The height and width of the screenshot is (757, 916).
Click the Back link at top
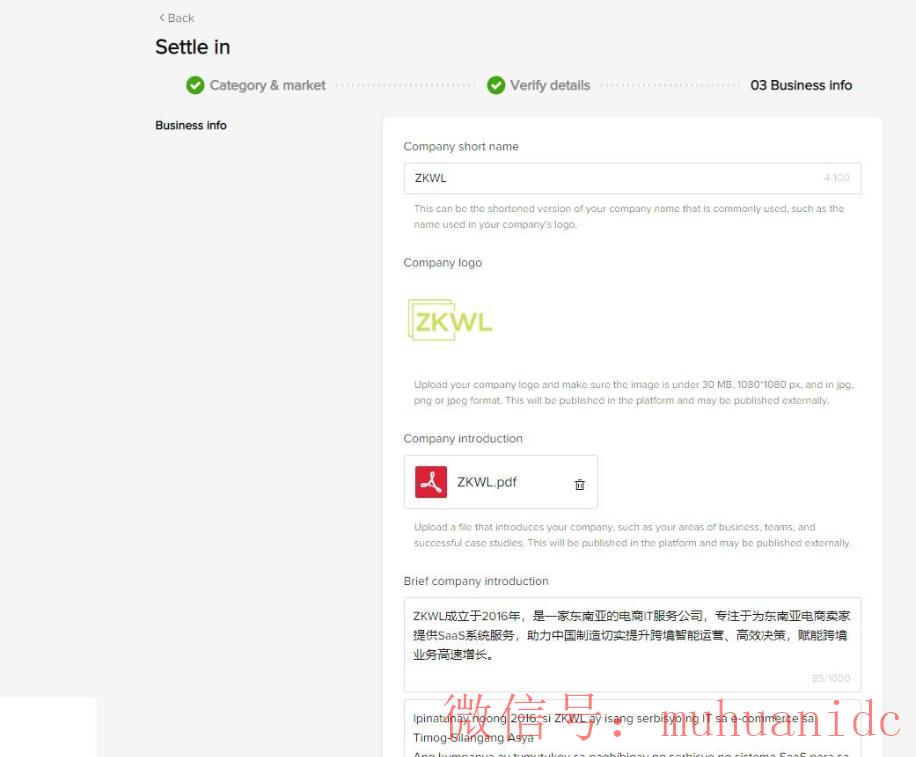pos(176,18)
